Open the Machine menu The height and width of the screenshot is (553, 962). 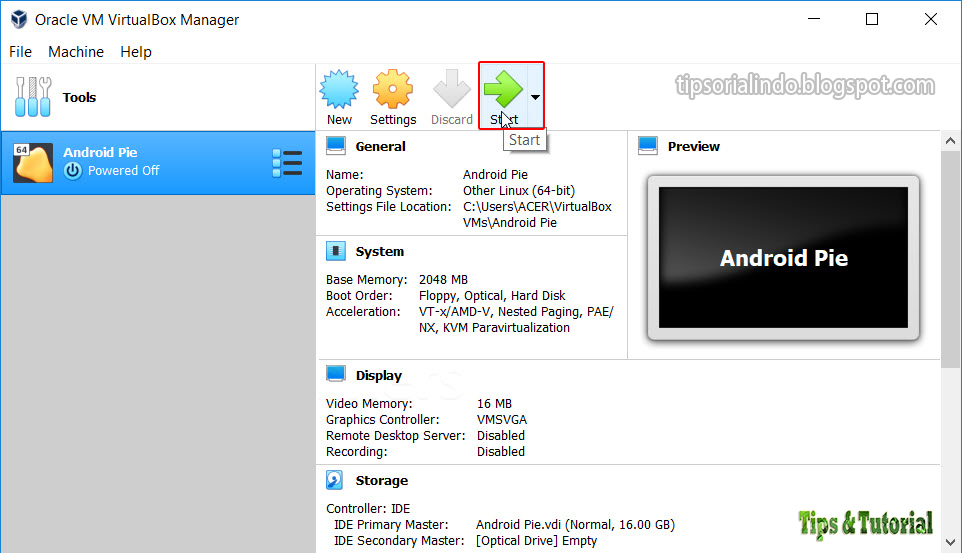click(75, 52)
